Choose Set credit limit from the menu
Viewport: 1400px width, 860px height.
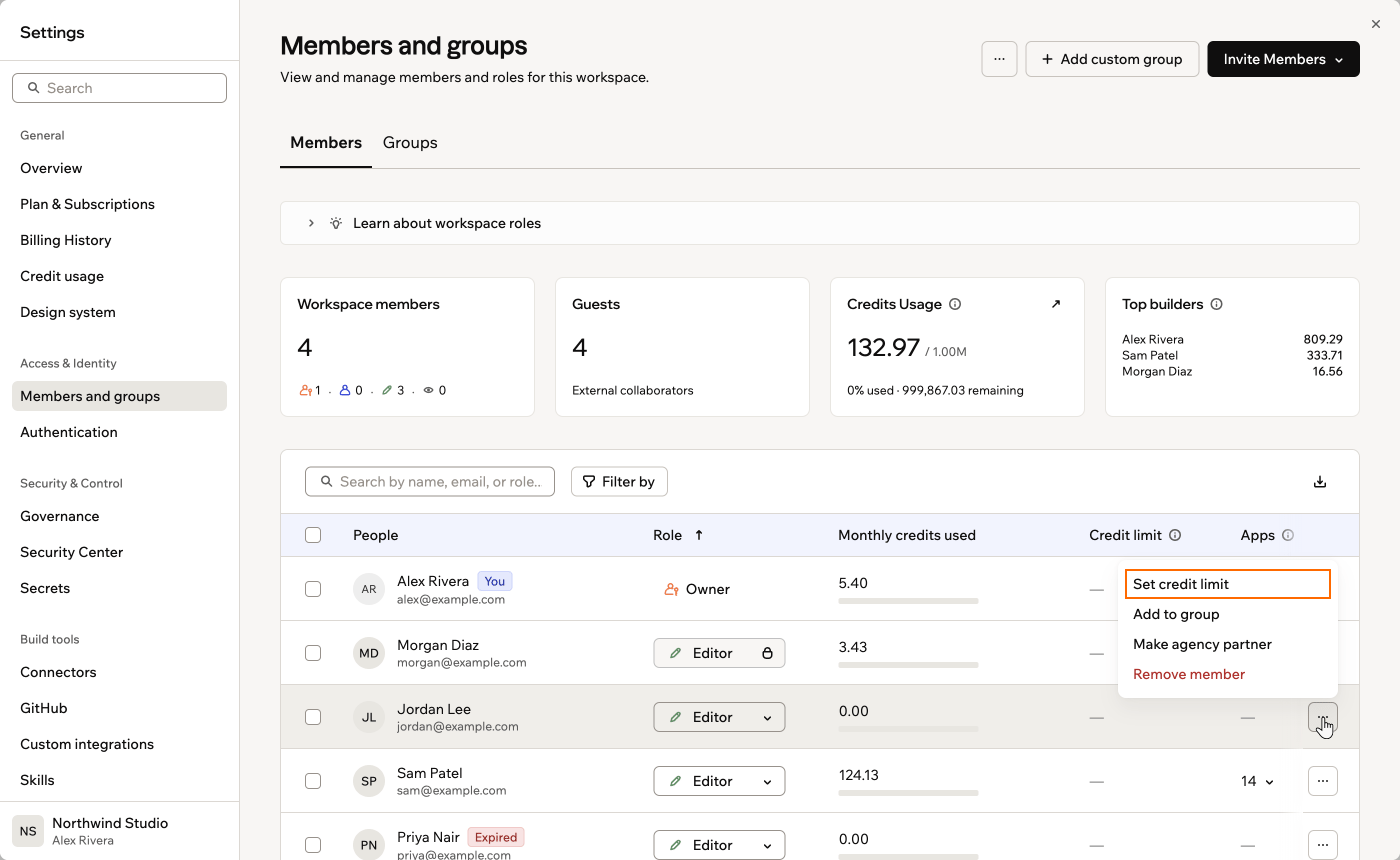click(x=1228, y=584)
